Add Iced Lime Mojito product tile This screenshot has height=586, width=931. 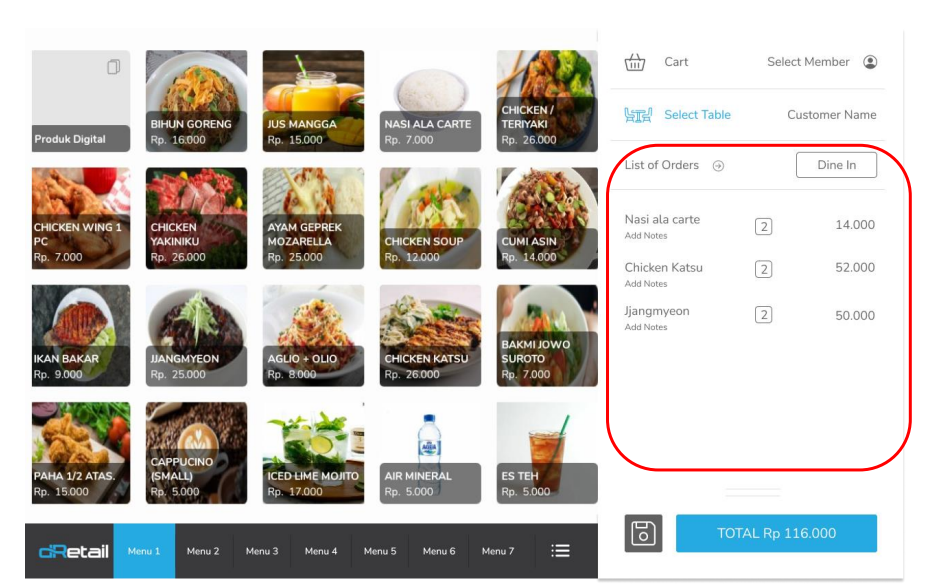pos(314,453)
